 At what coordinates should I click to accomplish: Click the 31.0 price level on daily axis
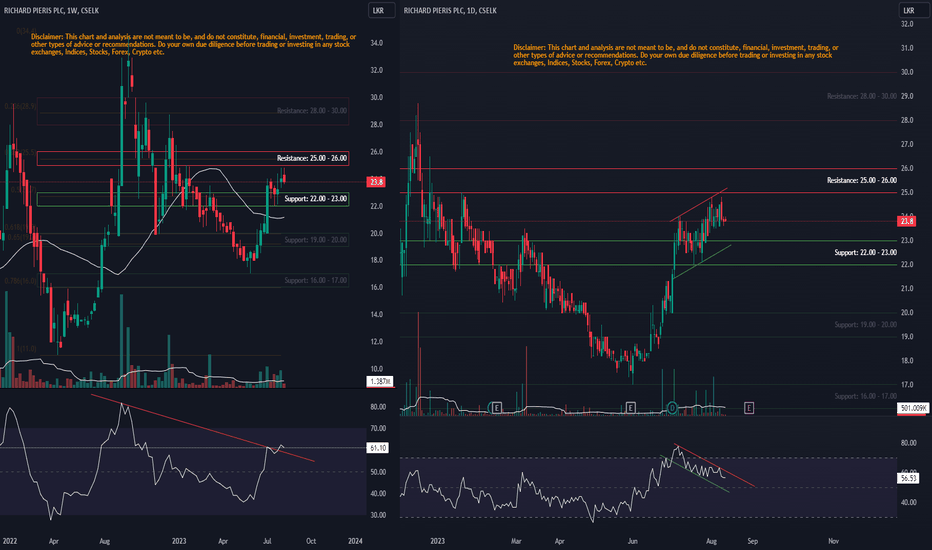[906, 48]
